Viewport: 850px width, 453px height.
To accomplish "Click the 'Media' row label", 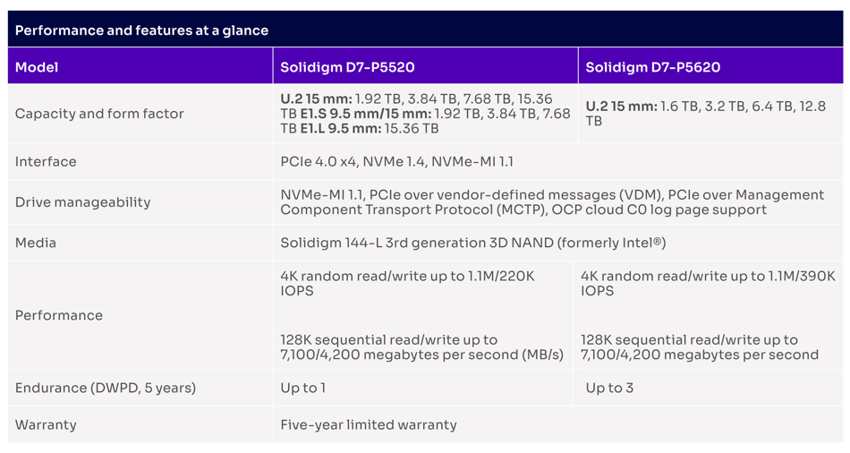I will (x=35, y=243).
